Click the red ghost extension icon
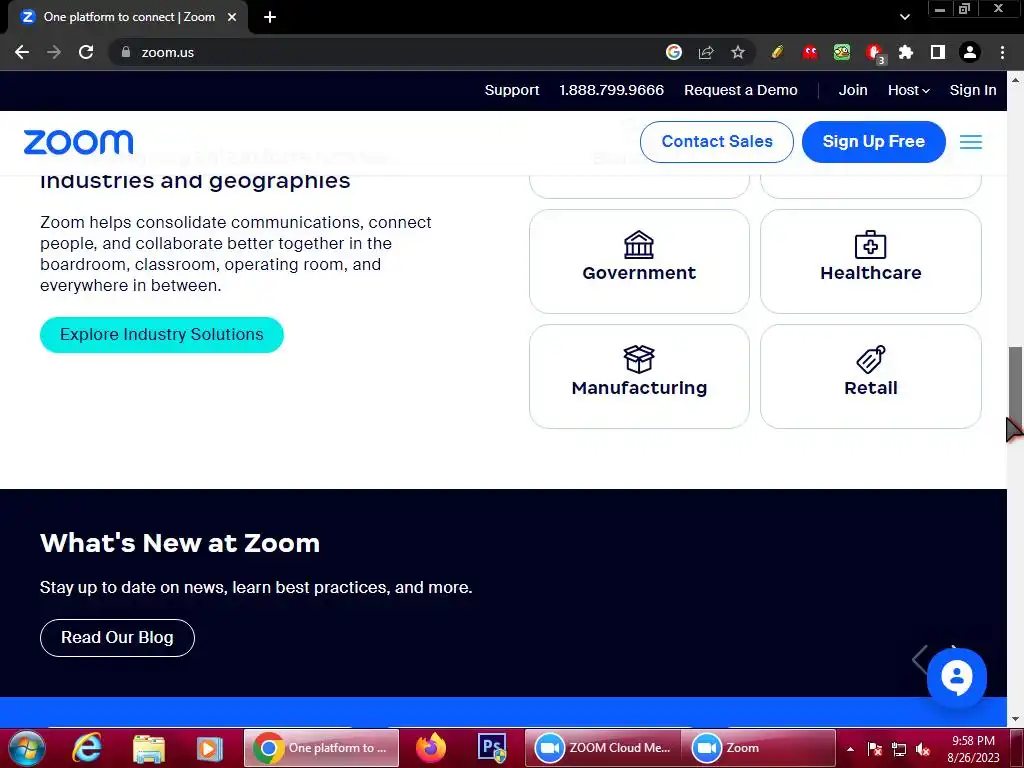The height and width of the screenshot is (768, 1024). (810, 52)
